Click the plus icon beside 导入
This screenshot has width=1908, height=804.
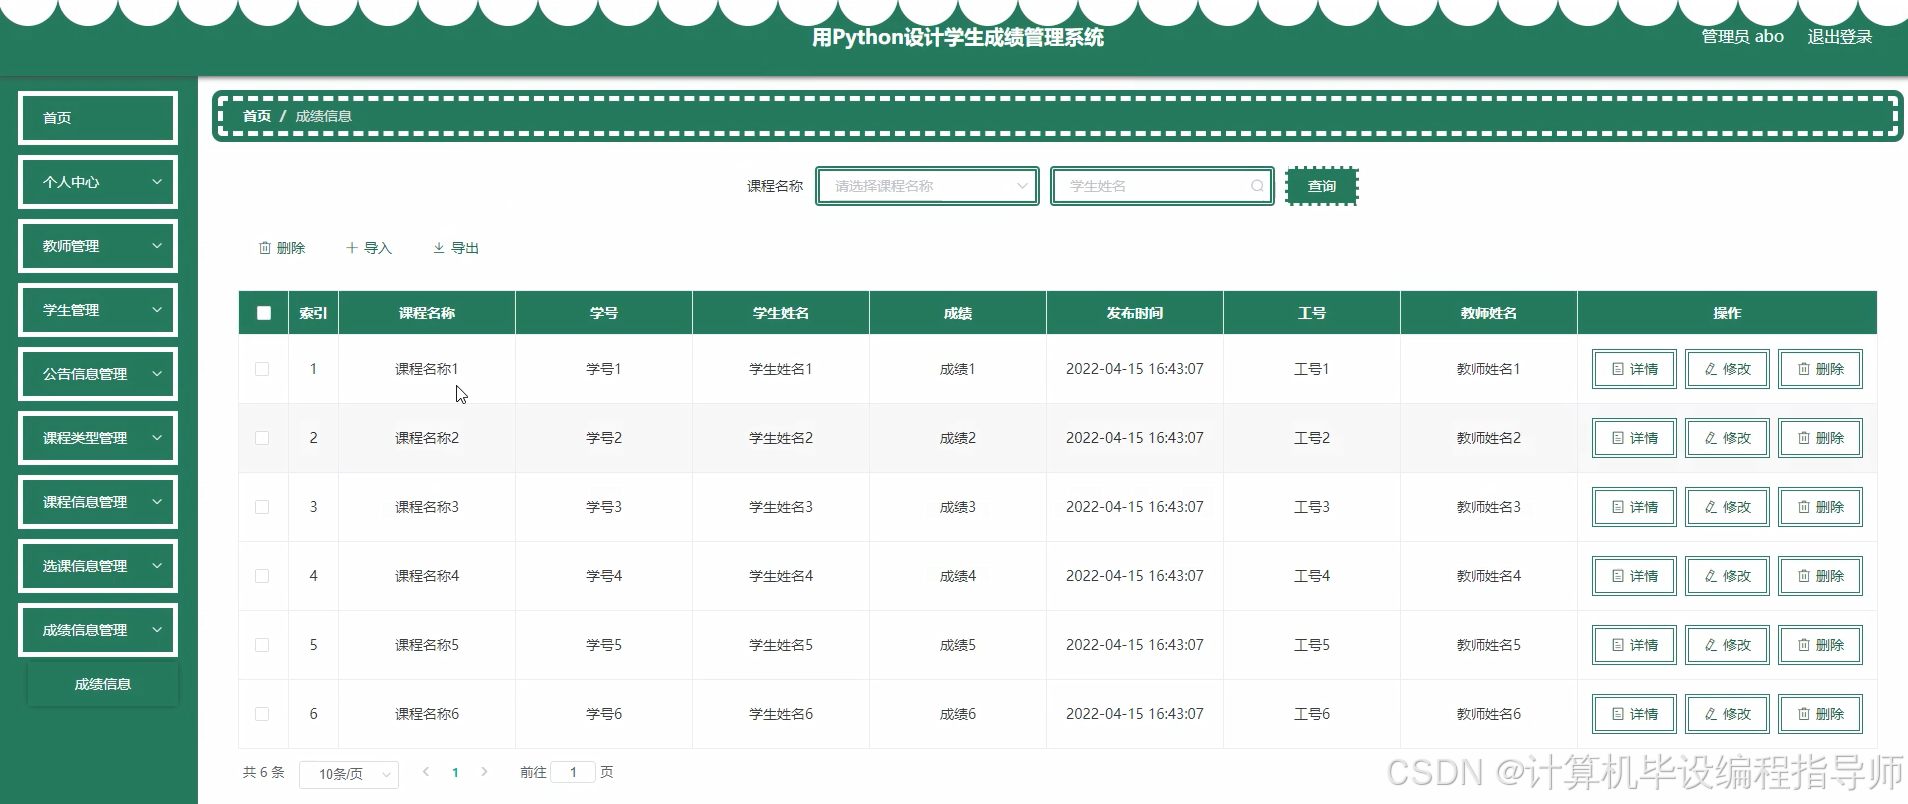(352, 248)
